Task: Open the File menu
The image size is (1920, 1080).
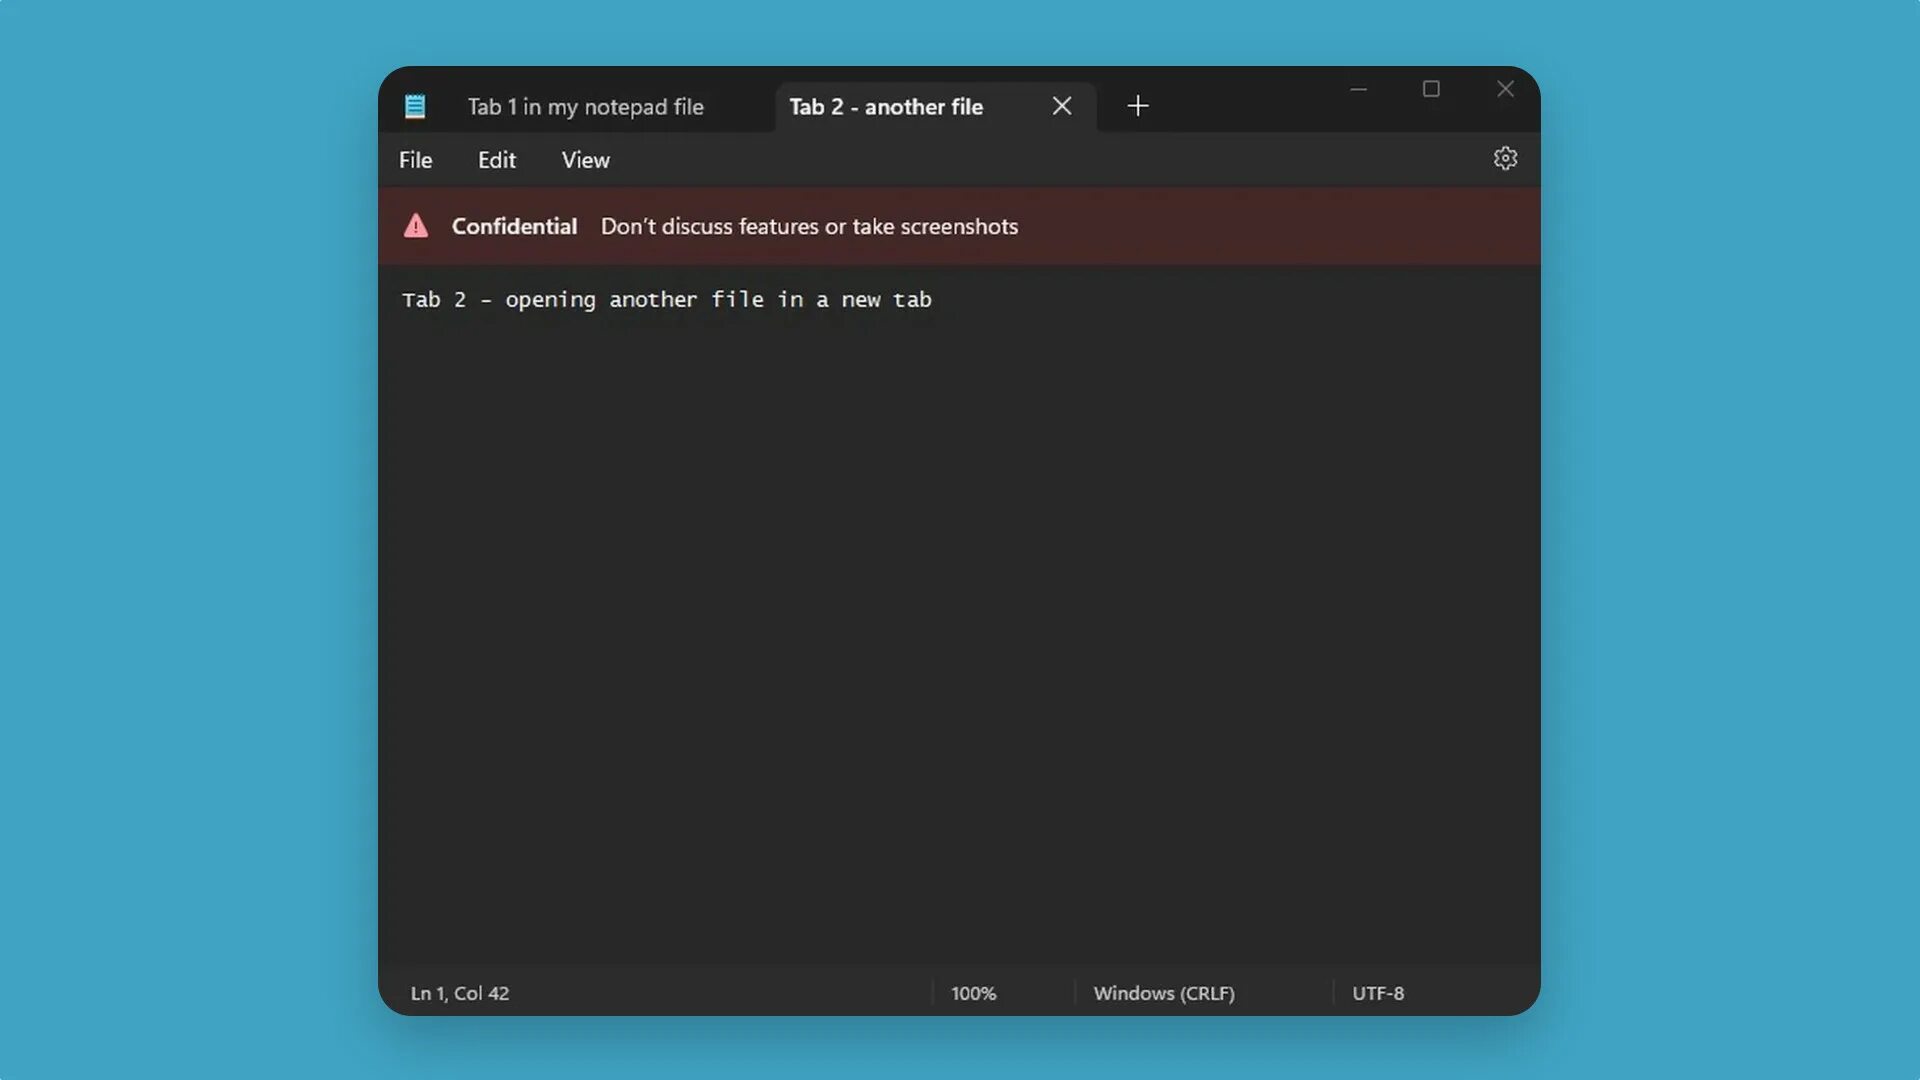Action: click(x=415, y=158)
